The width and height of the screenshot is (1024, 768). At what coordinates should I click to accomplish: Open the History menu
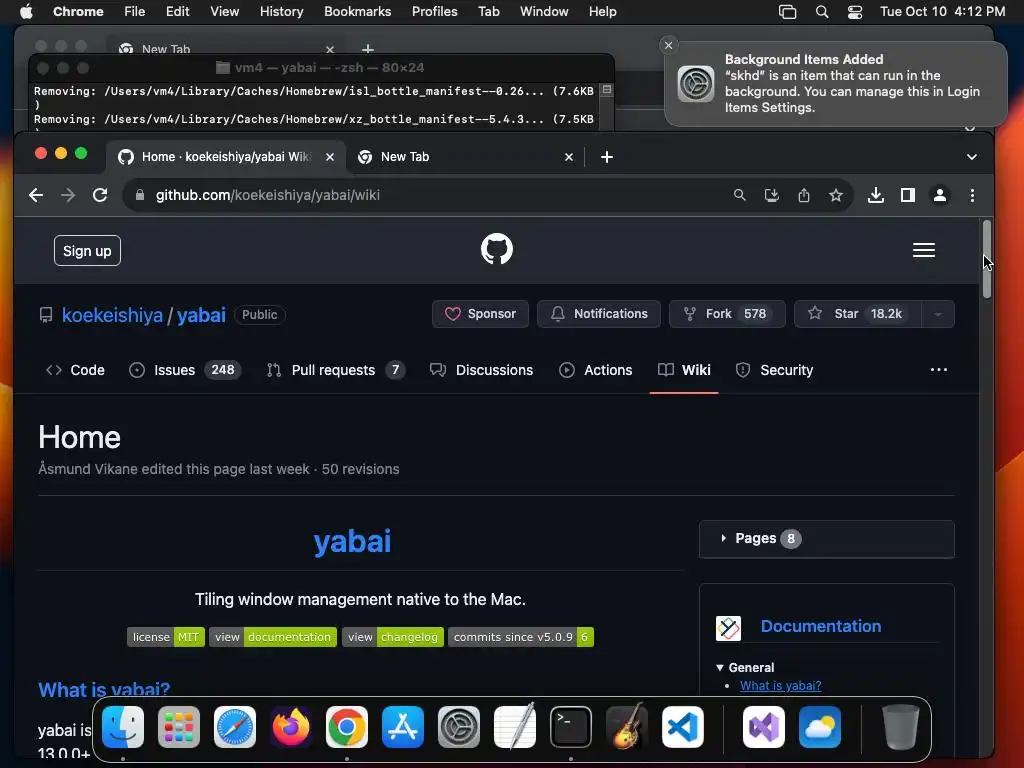click(x=281, y=12)
